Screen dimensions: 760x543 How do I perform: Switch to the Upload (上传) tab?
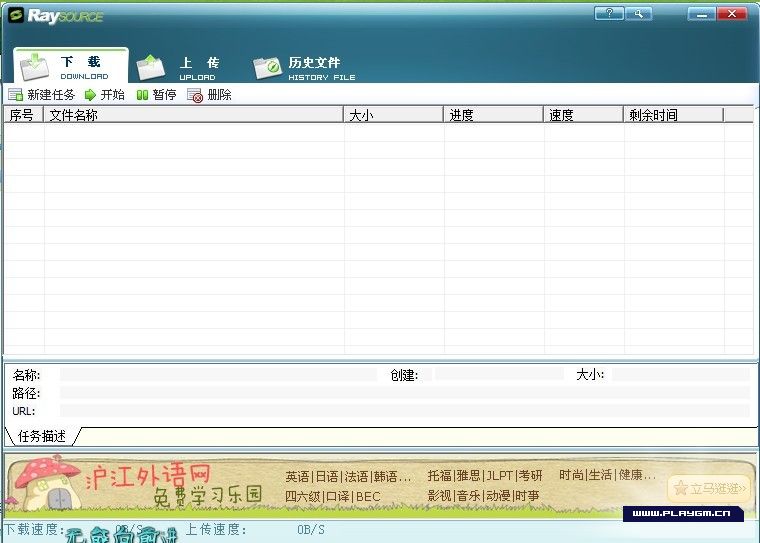tap(180, 67)
